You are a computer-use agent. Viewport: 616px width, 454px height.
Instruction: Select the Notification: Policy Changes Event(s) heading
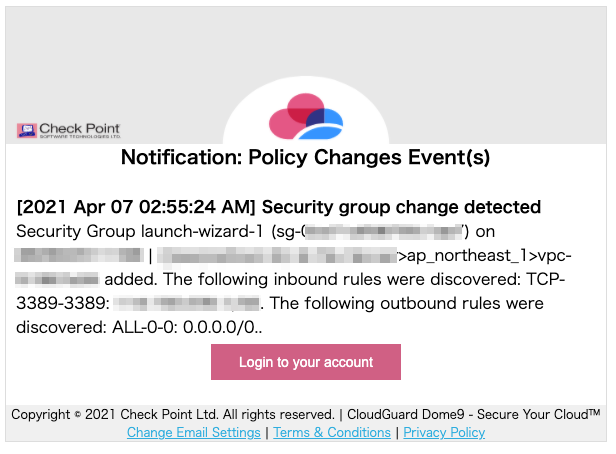coord(306,157)
